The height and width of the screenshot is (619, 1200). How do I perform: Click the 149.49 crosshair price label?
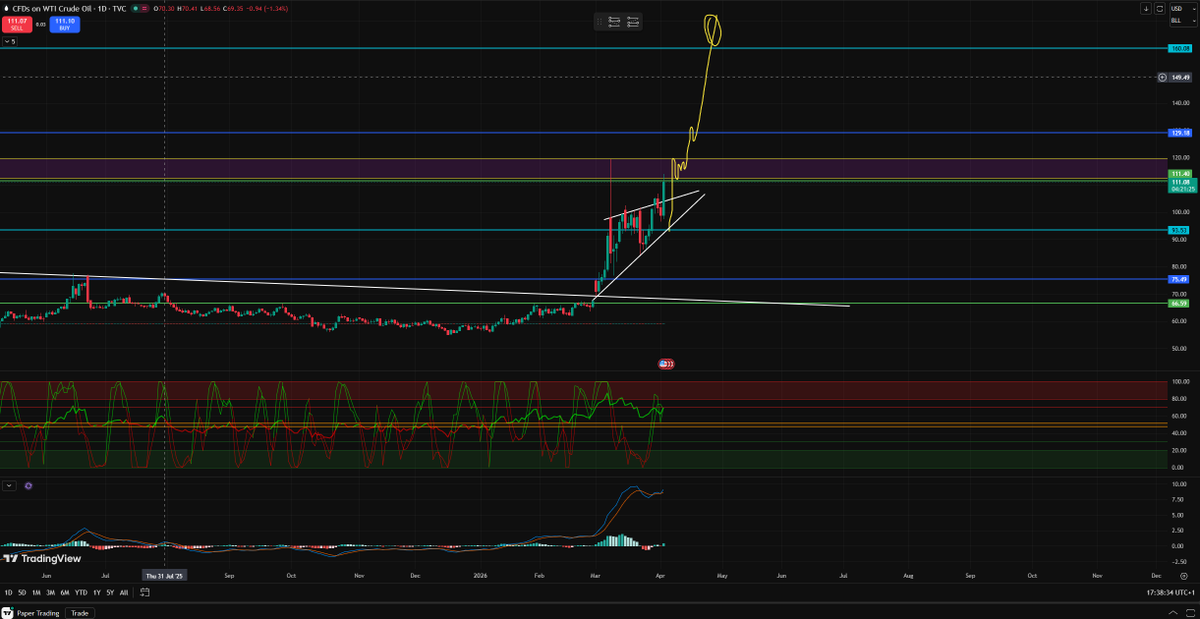click(x=1181, y=77)
